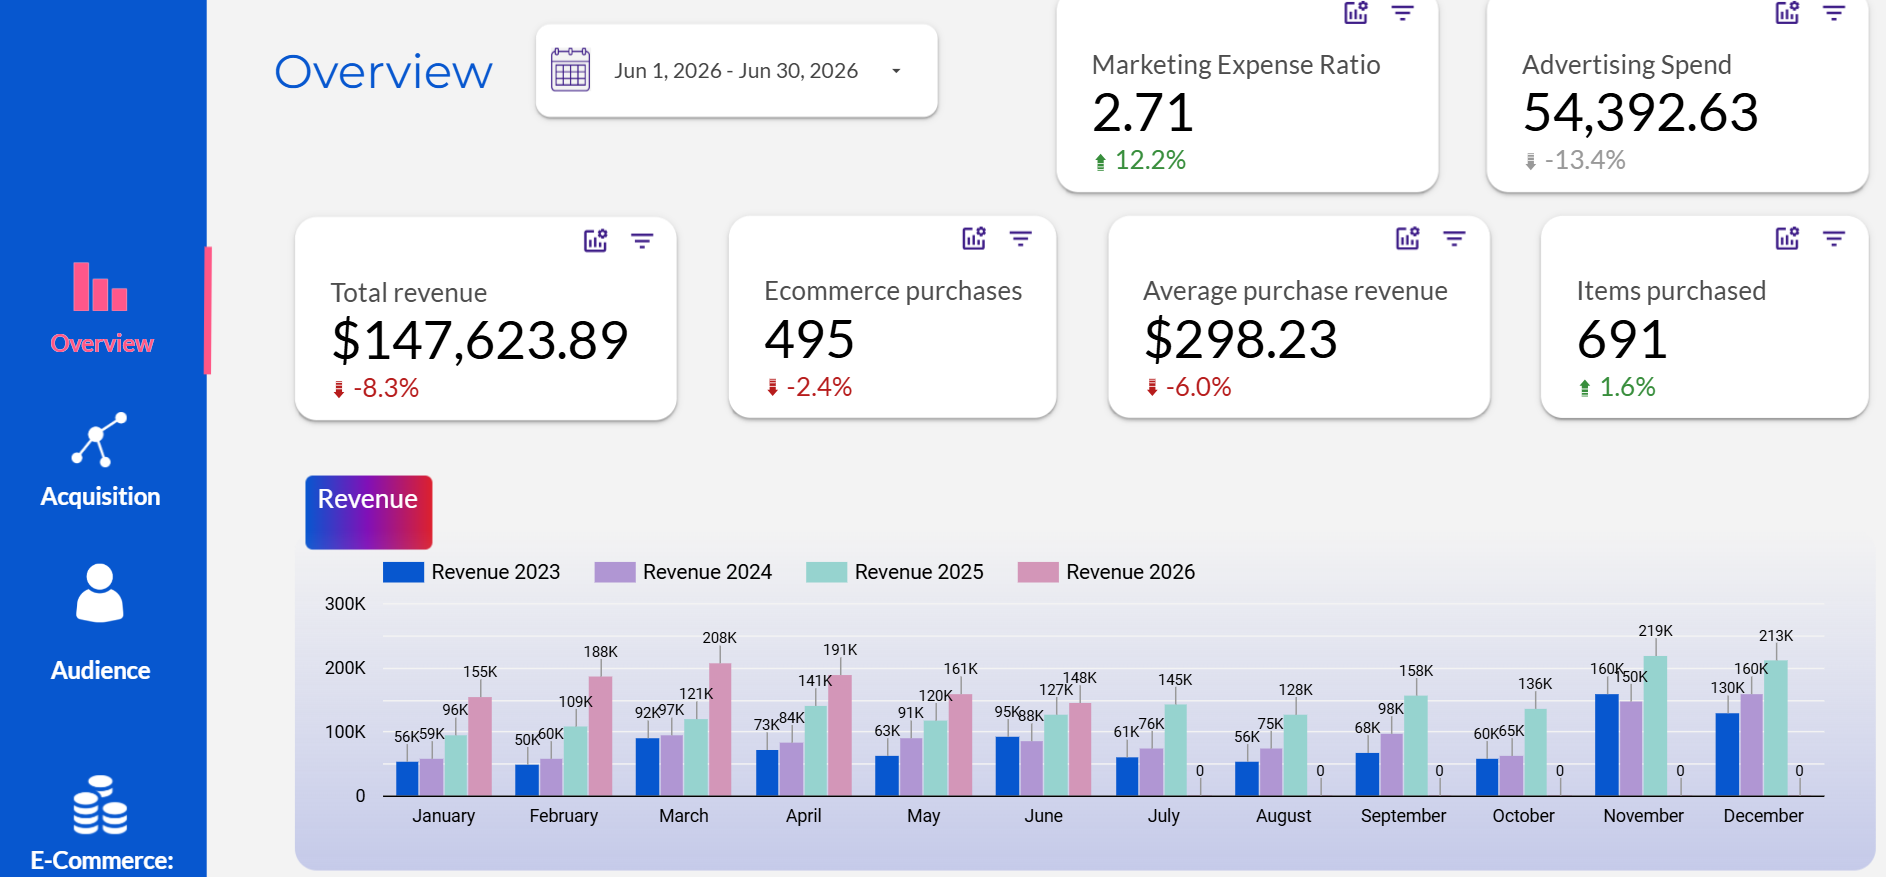Click the Revenue 2023 legend label
Viewport: 1886px width, 877px height.
[496, 572]
